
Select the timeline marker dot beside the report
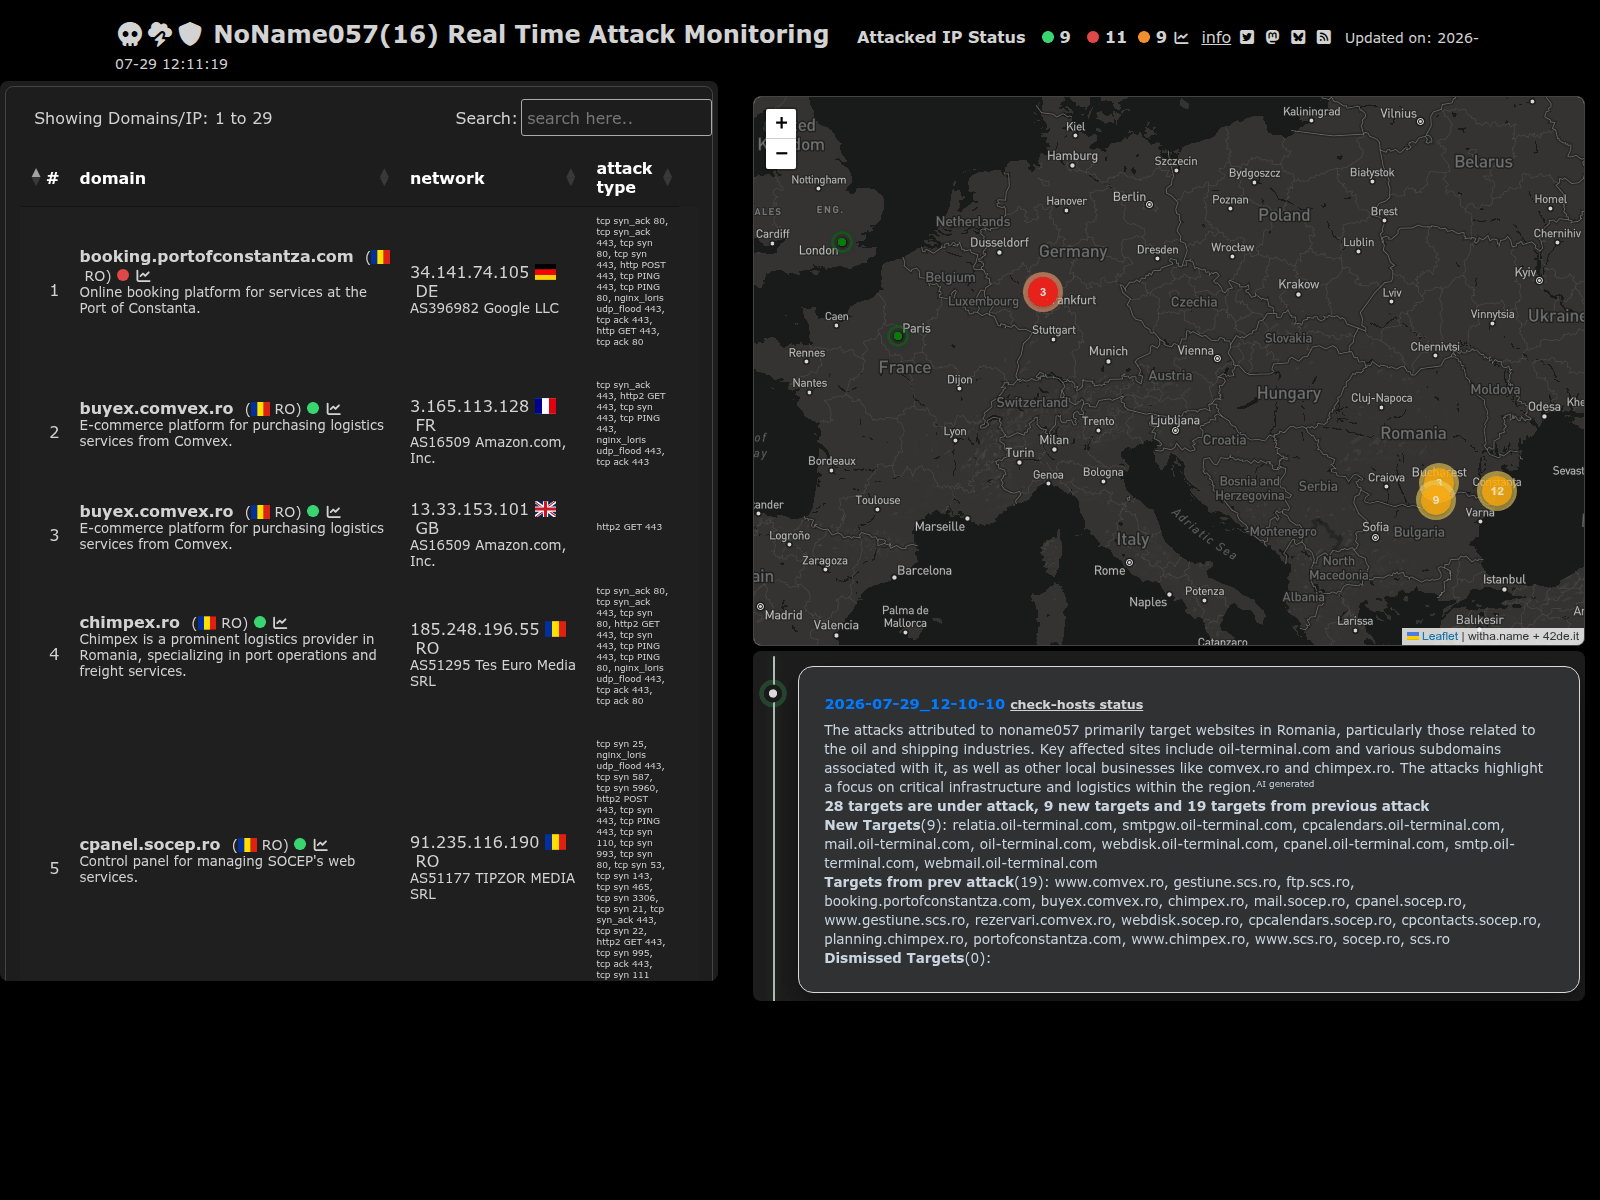coord(773,693)
